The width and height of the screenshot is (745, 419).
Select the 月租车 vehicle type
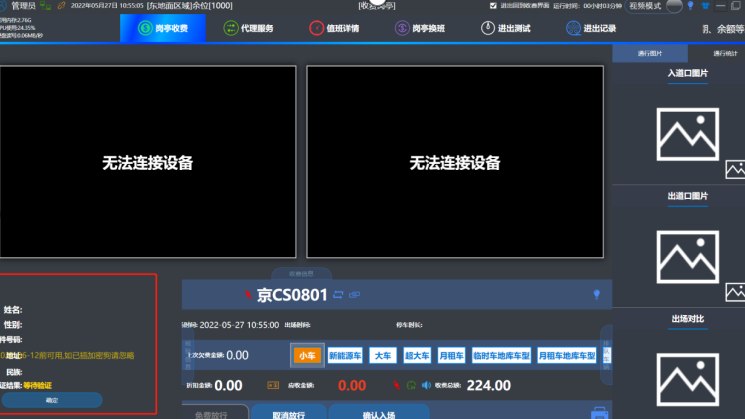tap(451, 355)
